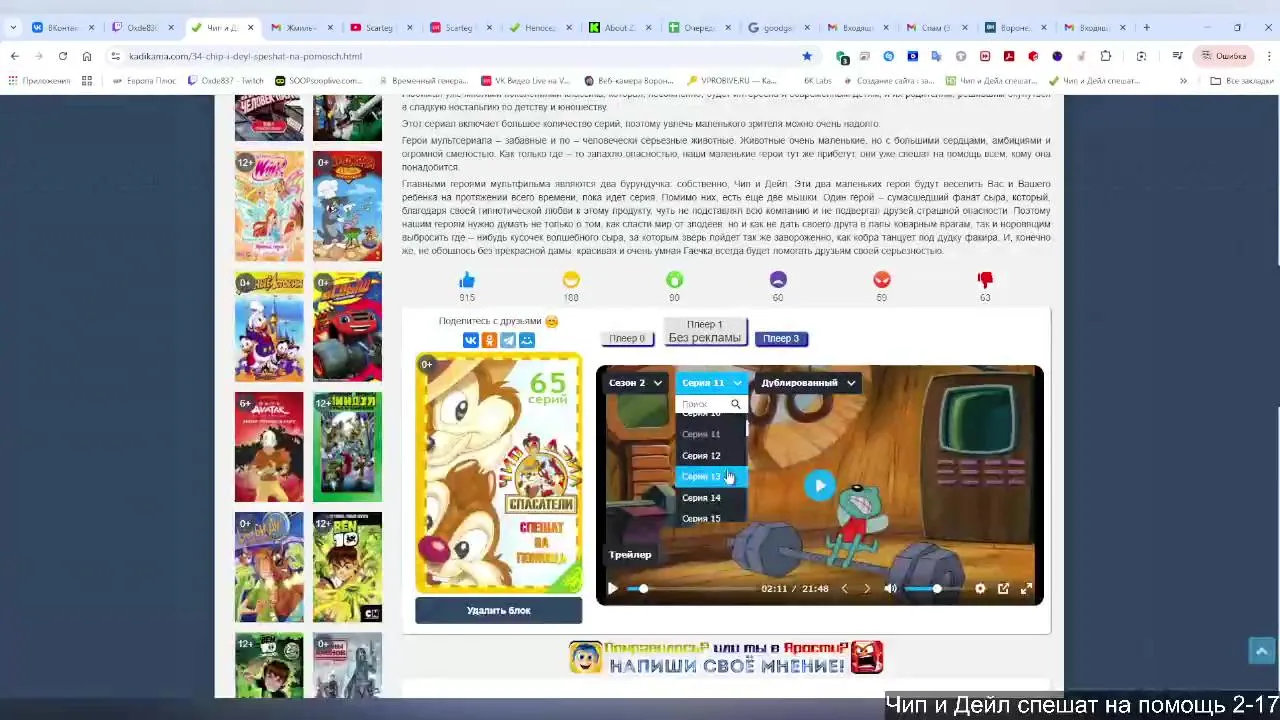Collapse the Серия 11 episode dropdown

pyautogui.click(x=711, y=383)
